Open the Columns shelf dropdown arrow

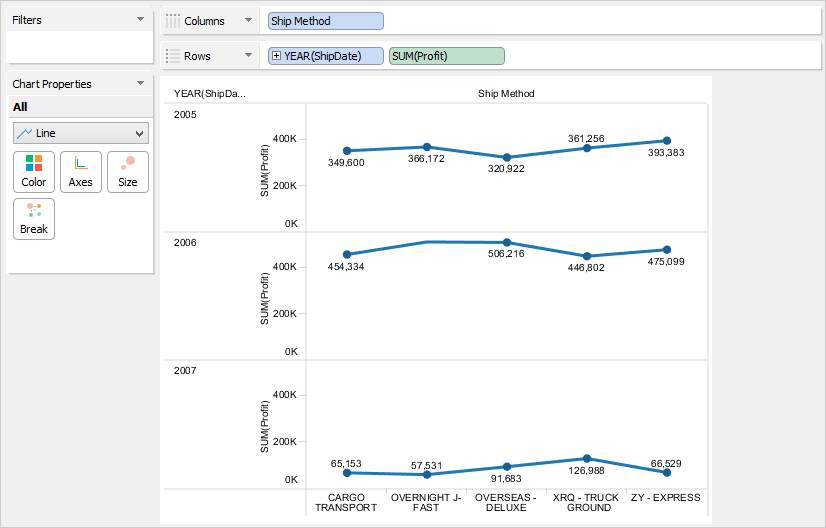(248, 21)
